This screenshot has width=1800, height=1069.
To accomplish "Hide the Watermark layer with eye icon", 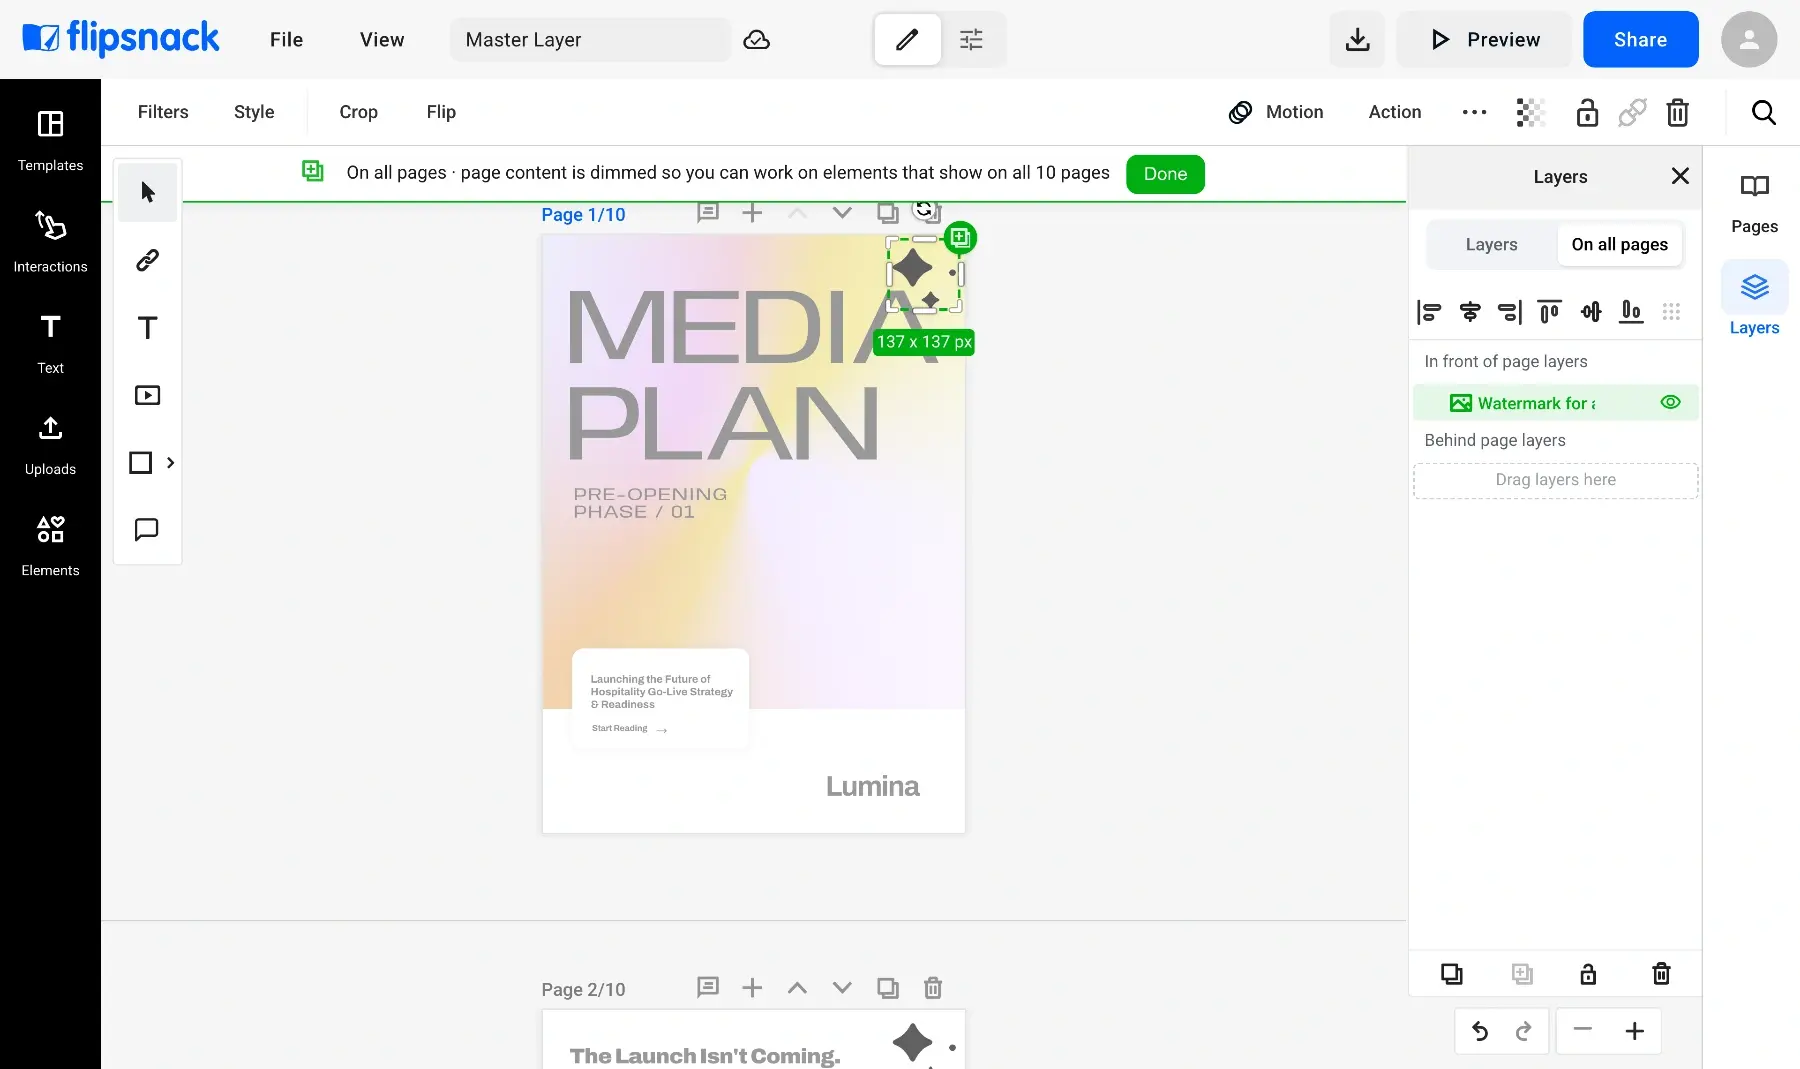I will pos(1670,402).
